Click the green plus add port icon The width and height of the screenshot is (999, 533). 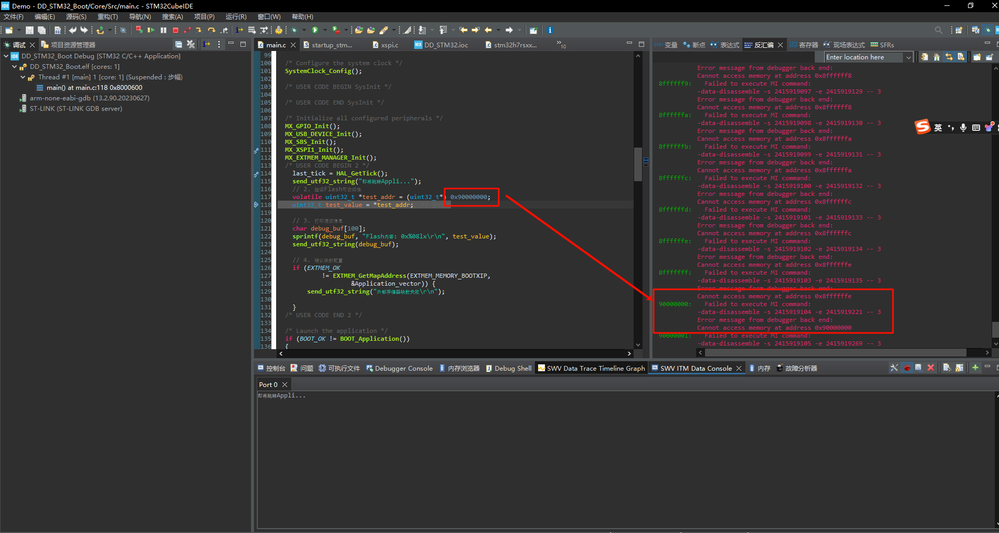coord(975,367)
